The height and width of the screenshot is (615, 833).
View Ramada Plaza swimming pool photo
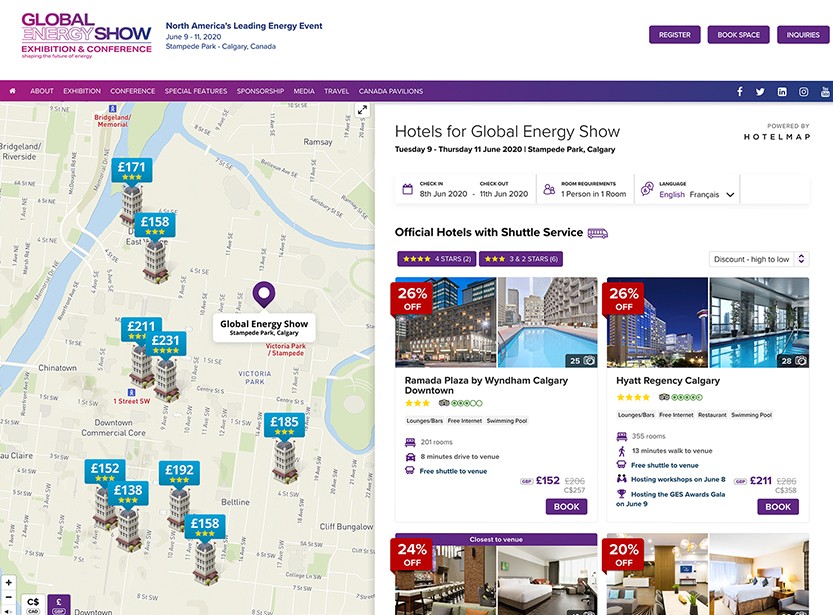[x=548, y=322]
